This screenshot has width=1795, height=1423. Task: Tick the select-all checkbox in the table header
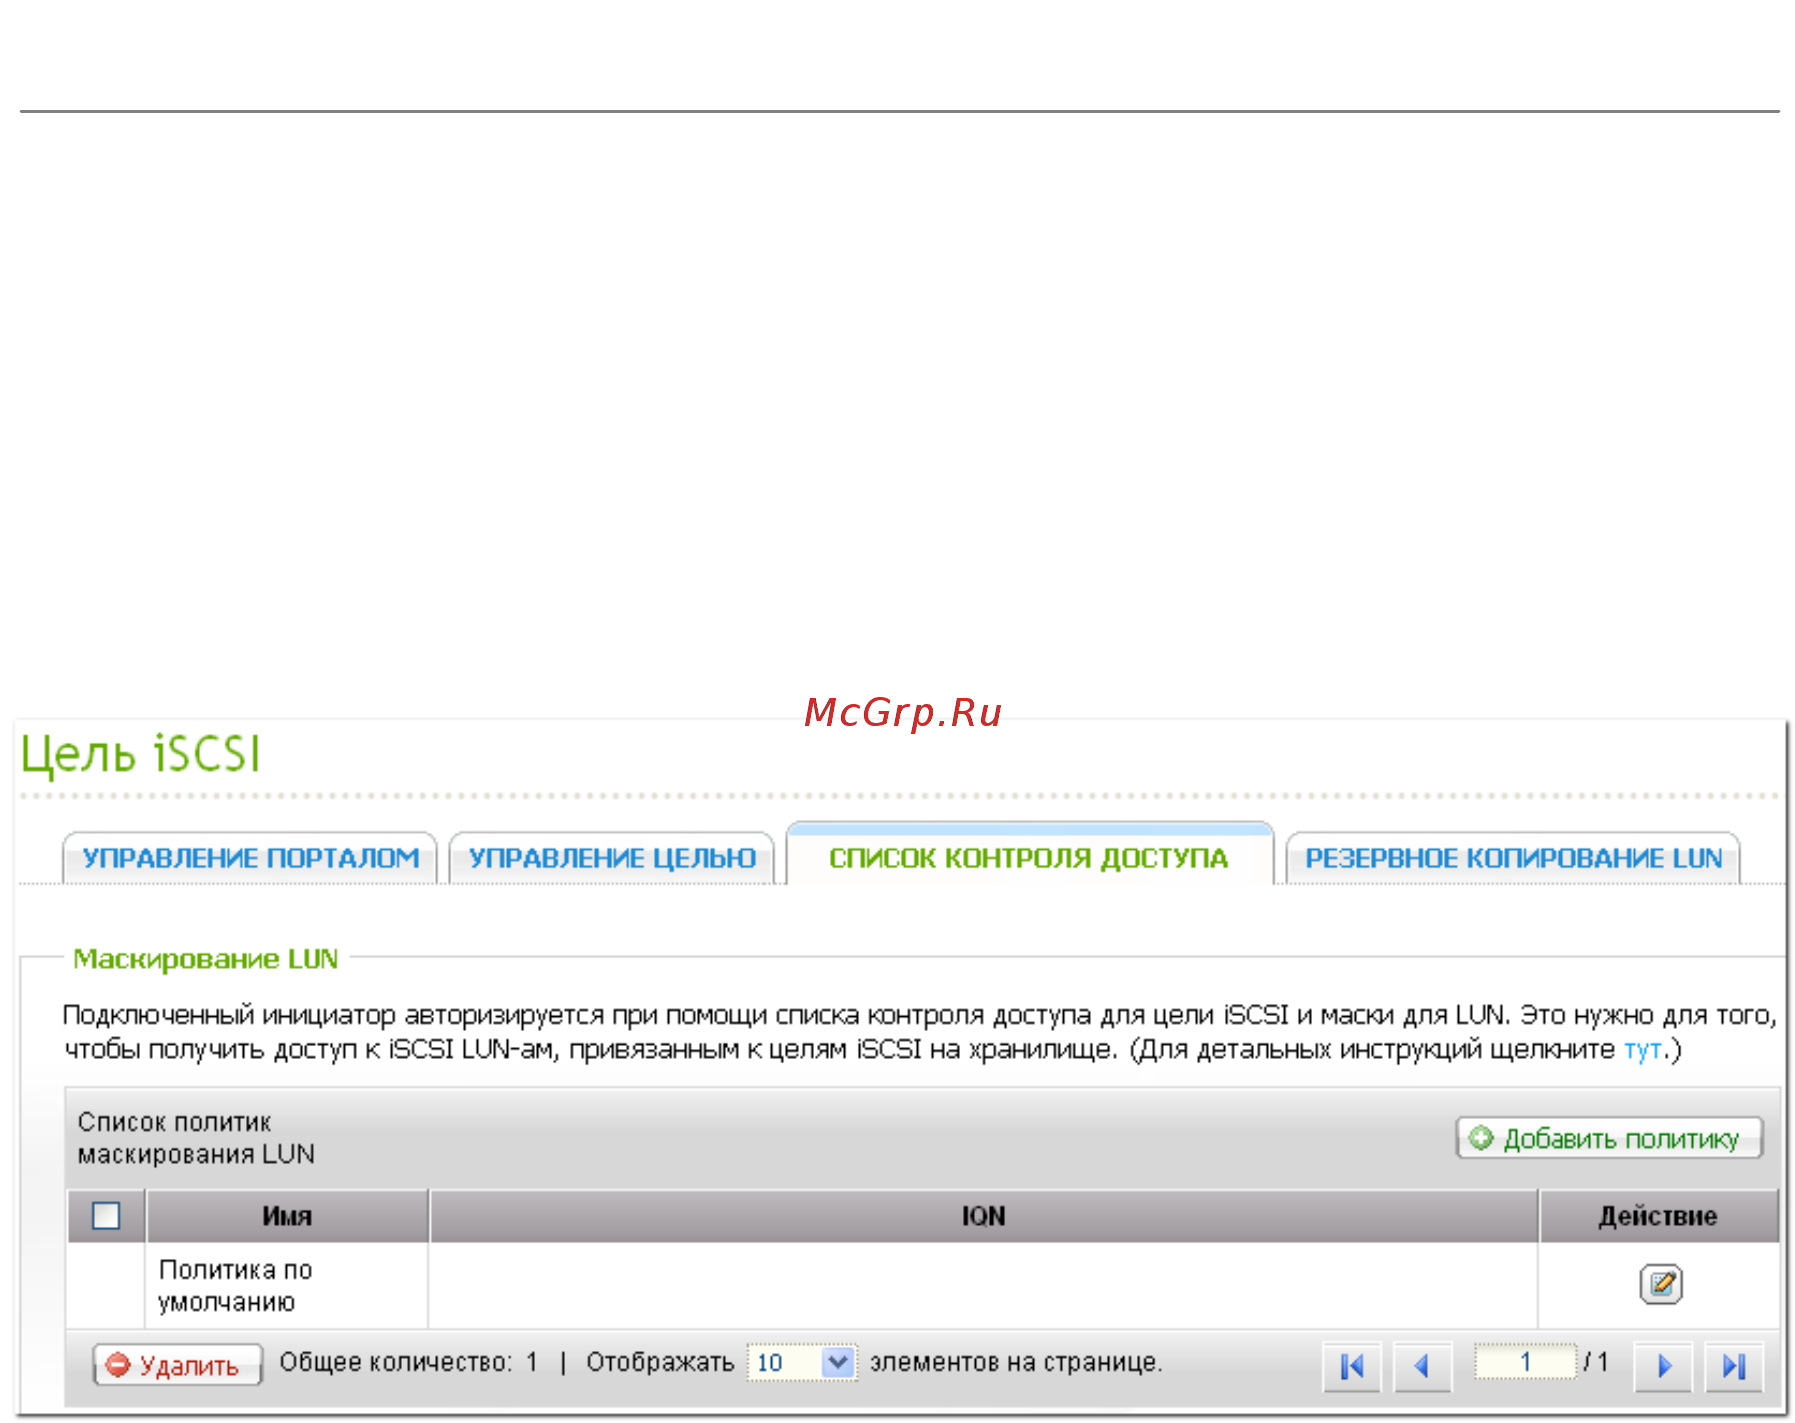(106, 1215)
